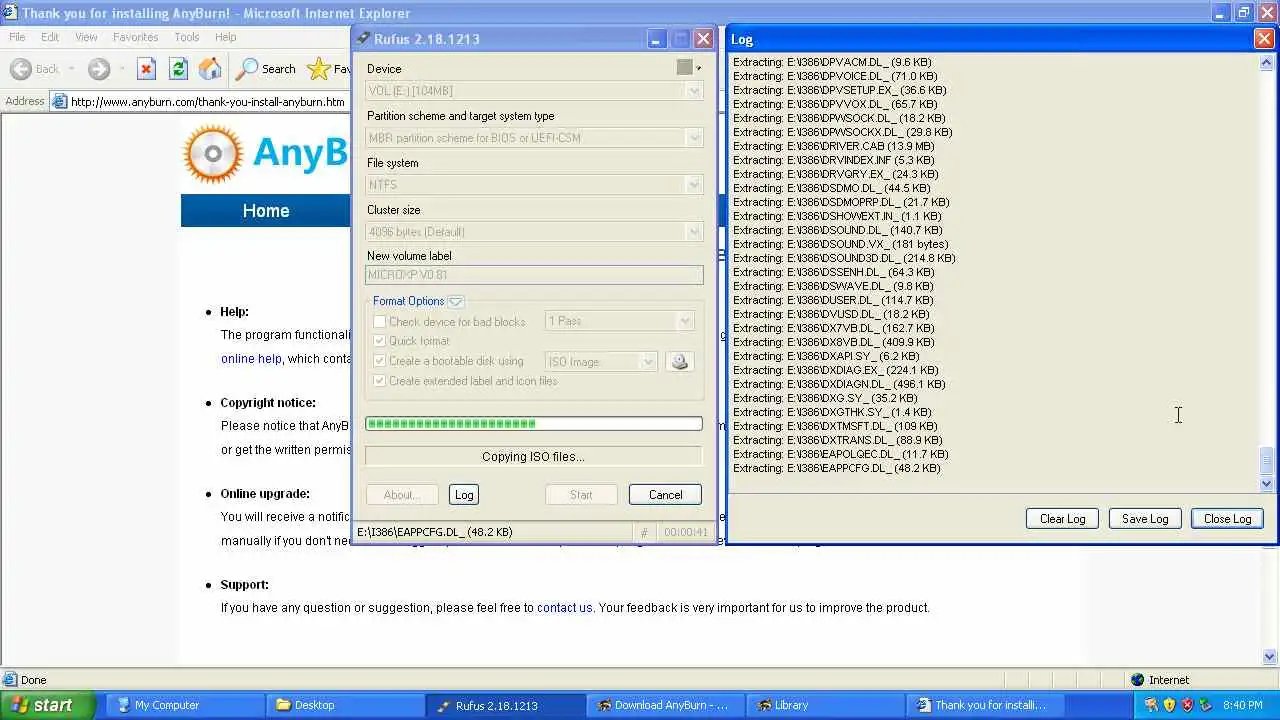Screen dimensions: 1280x720
Task: Click the page icon in the address bar
Action: pos(60,101)
